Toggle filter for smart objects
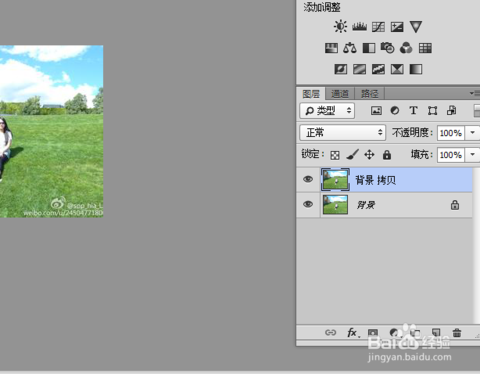The width and height of the screenshot is (480, 374). [x=451, y=110]
